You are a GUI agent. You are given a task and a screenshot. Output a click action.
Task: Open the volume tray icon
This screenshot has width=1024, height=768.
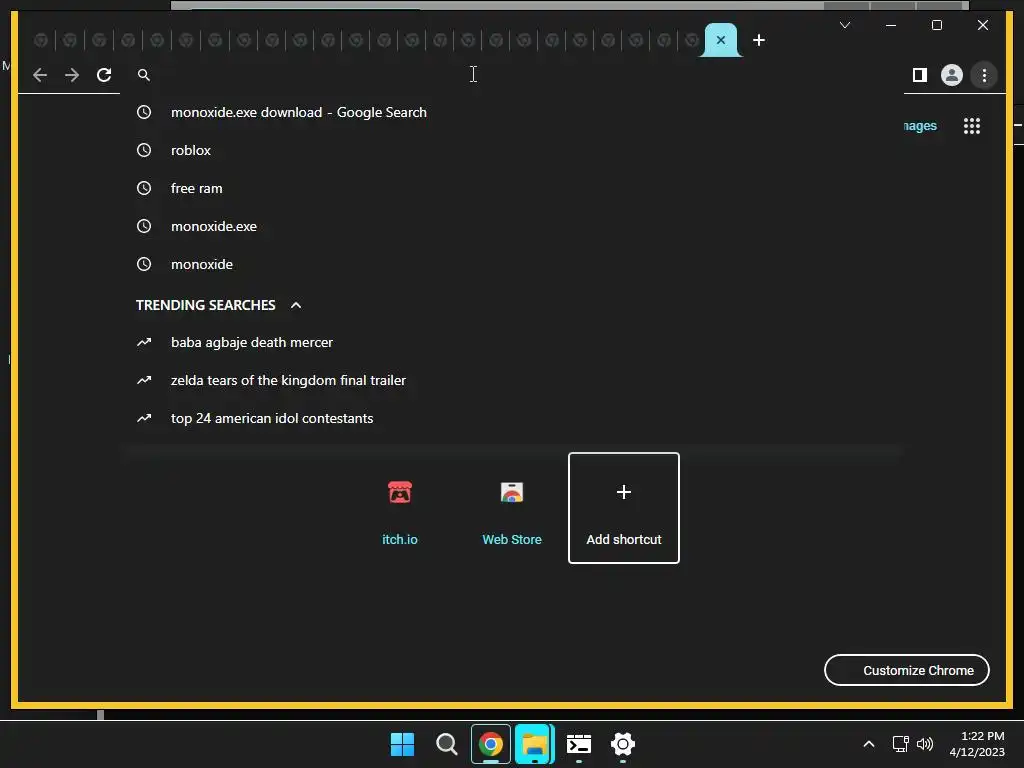[x=925, y=744]
